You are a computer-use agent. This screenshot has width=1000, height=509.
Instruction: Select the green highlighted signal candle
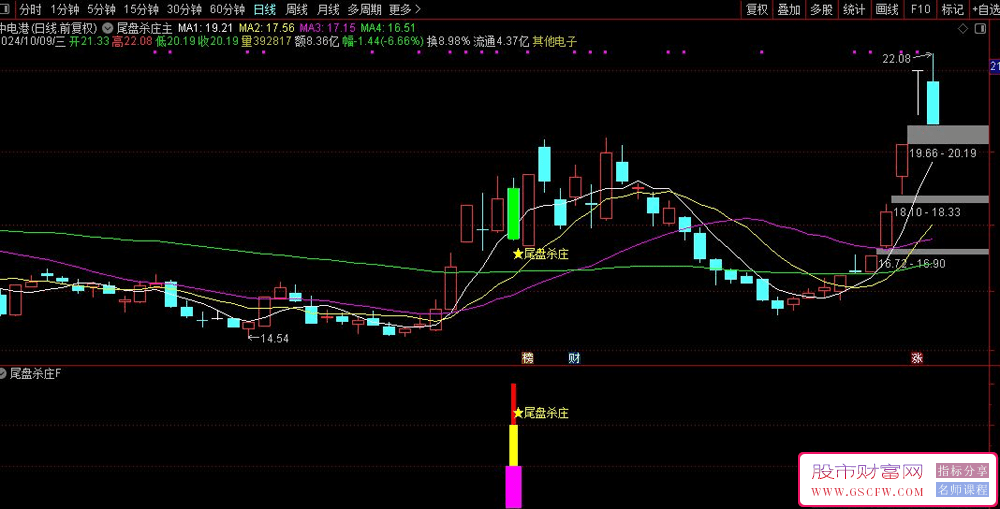(513, 214)
